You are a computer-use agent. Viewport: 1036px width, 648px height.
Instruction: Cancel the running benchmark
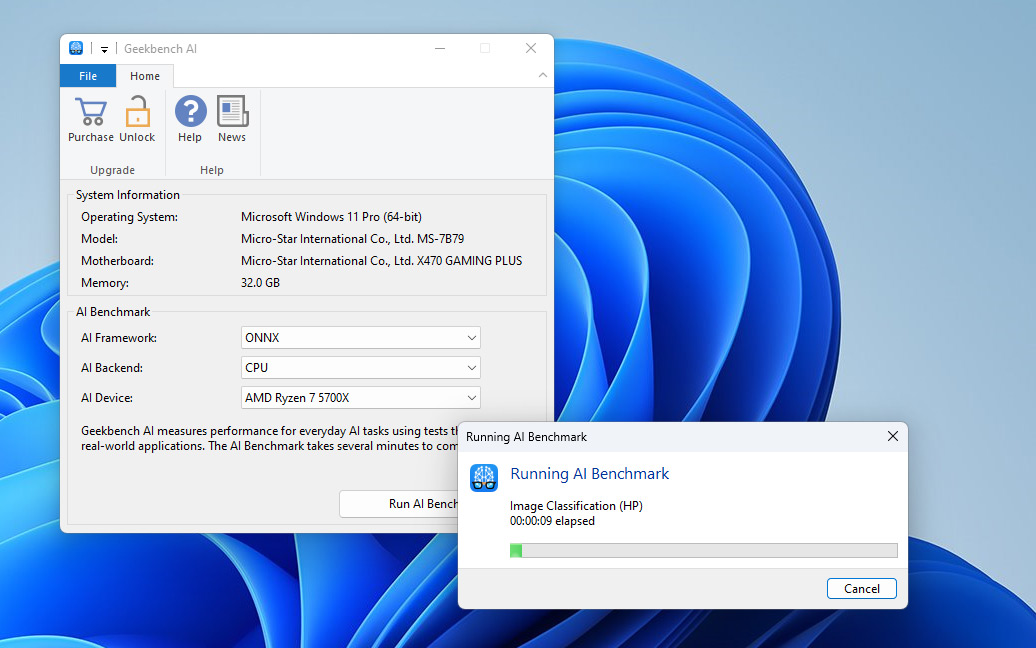[862, 589]
